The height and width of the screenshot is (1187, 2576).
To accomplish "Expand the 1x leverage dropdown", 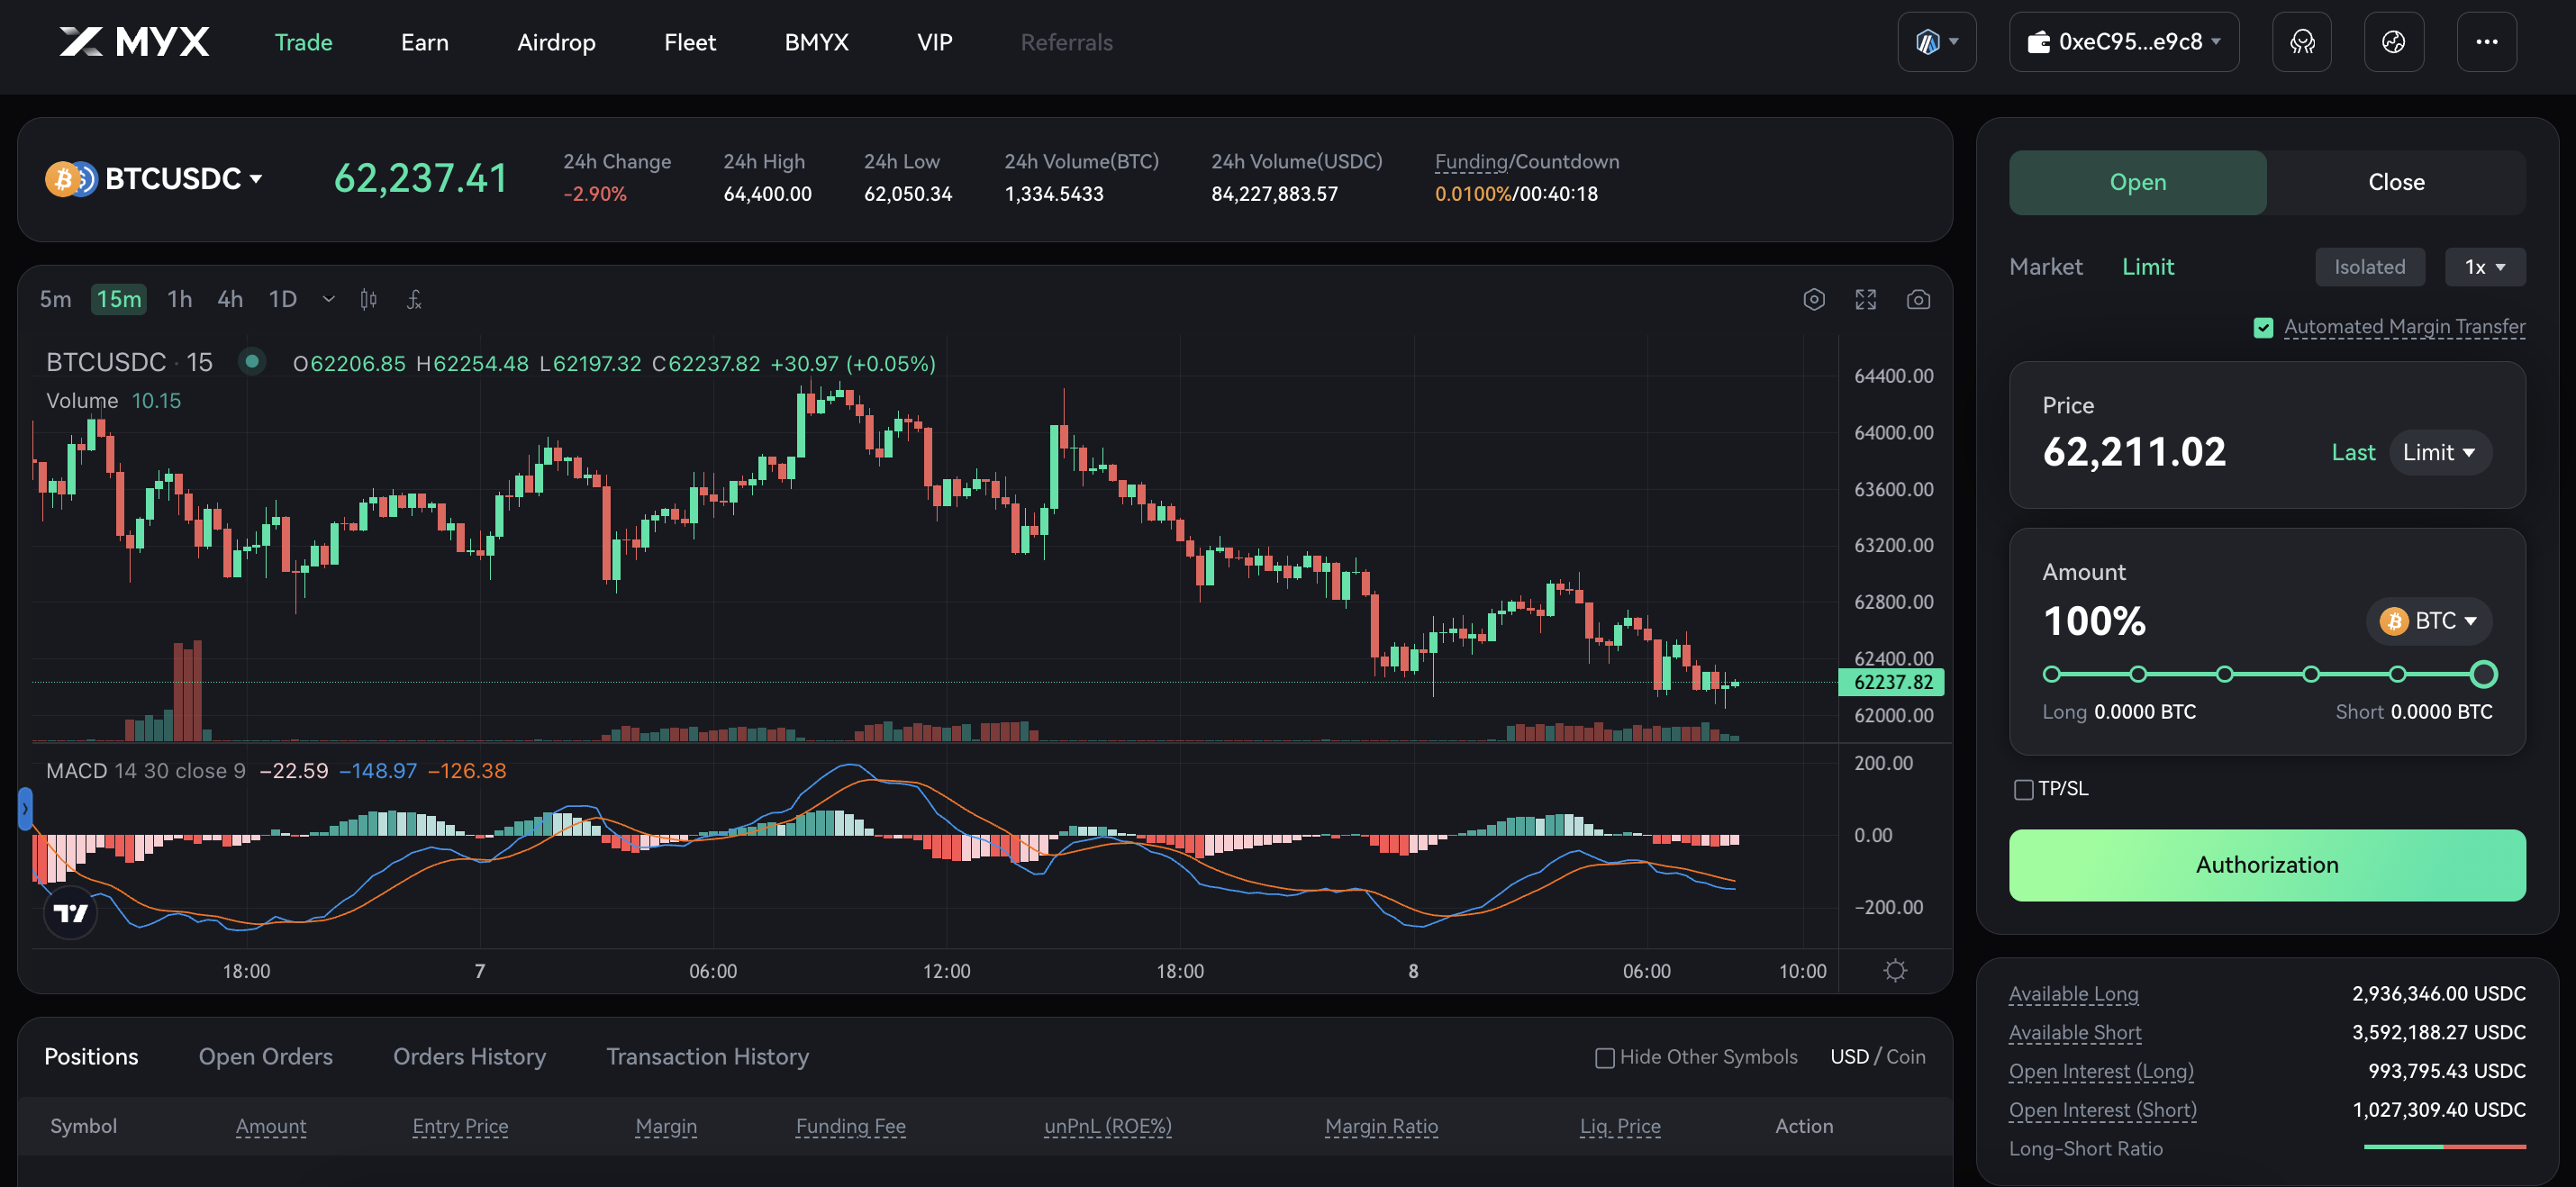I will [2484, 267].
